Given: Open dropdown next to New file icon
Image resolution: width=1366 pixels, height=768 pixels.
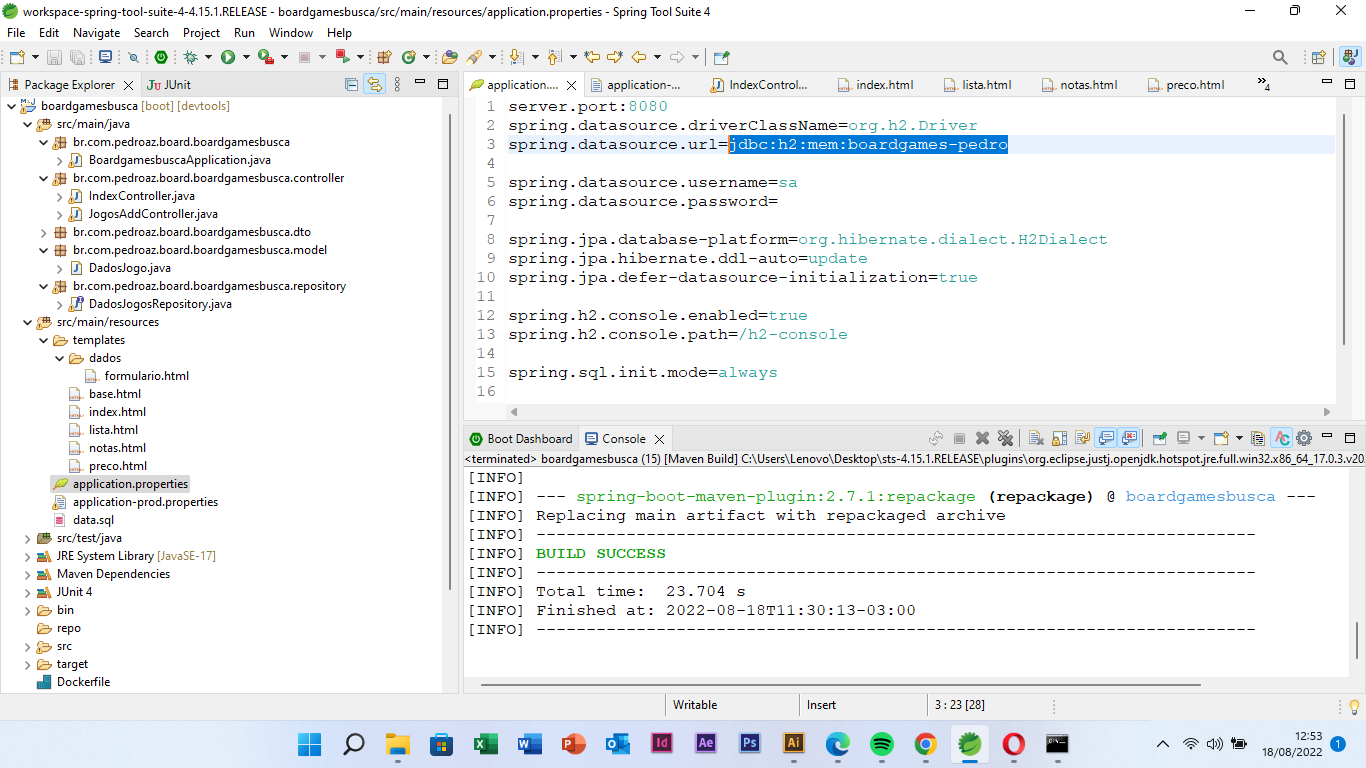Looking at the screenshot, I should point(35,57).
